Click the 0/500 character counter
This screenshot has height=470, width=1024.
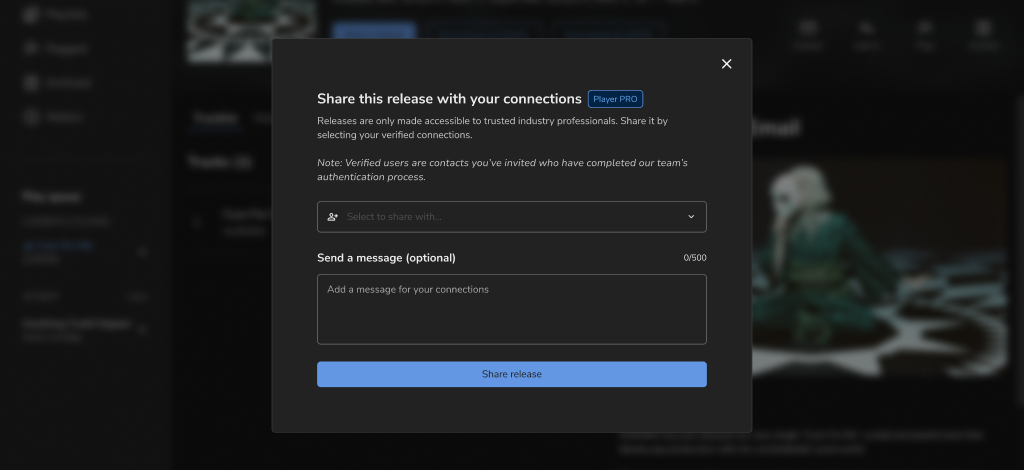tap(694, 258)
